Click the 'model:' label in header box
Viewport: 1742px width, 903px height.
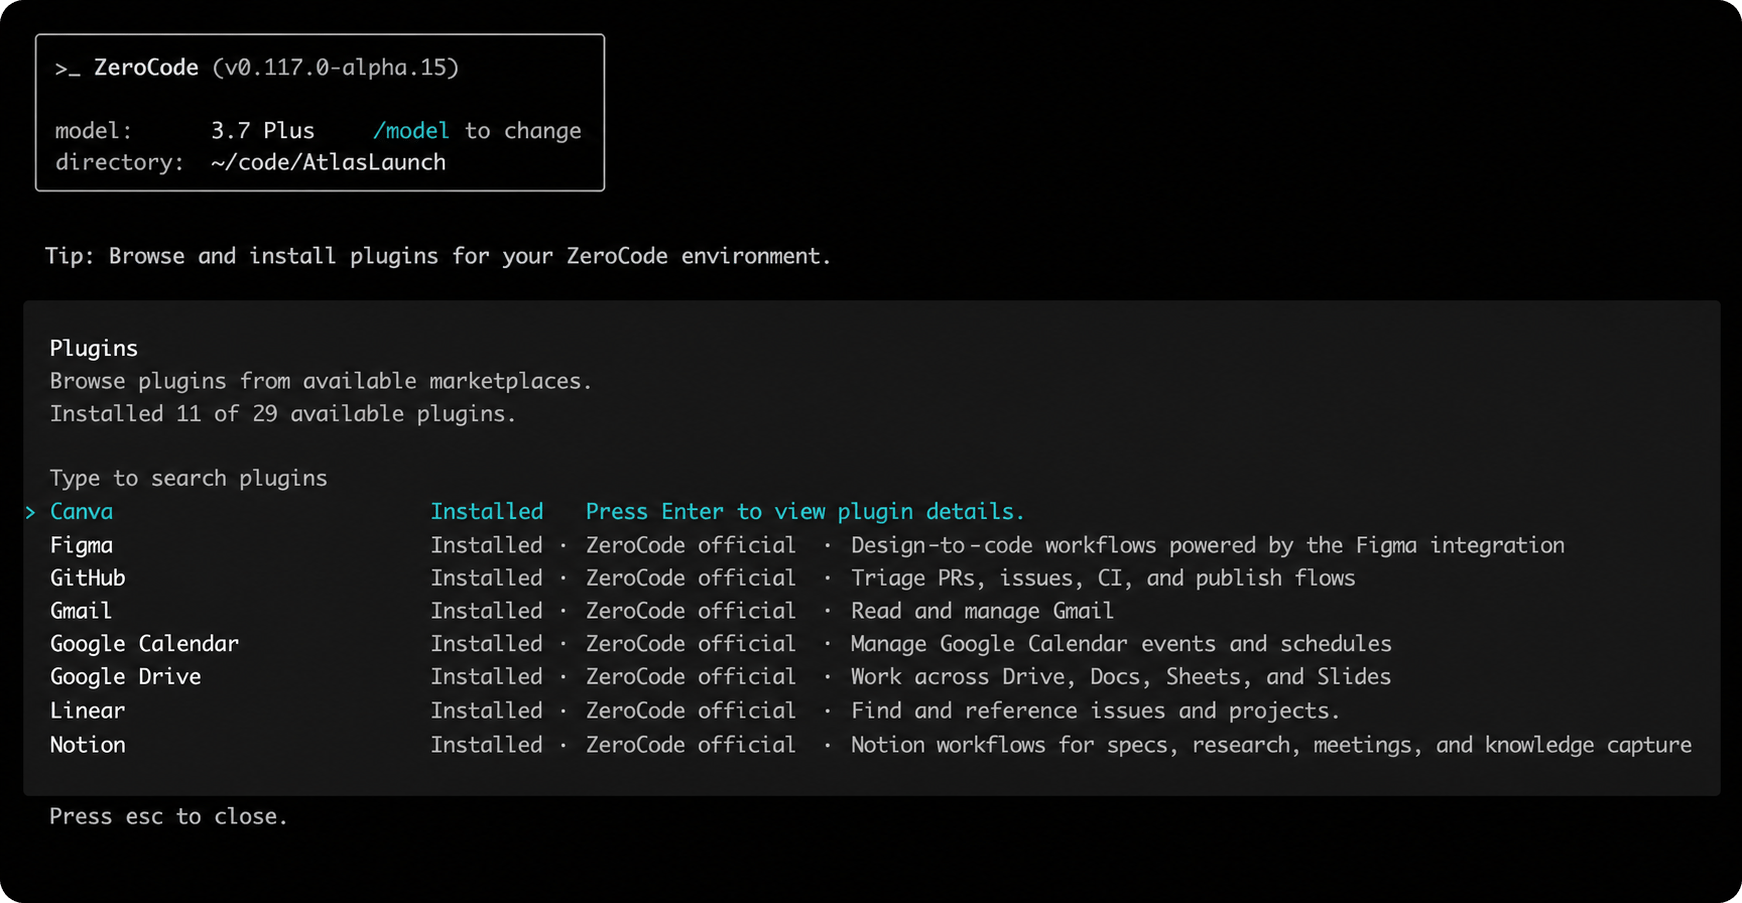pos(94,131)
